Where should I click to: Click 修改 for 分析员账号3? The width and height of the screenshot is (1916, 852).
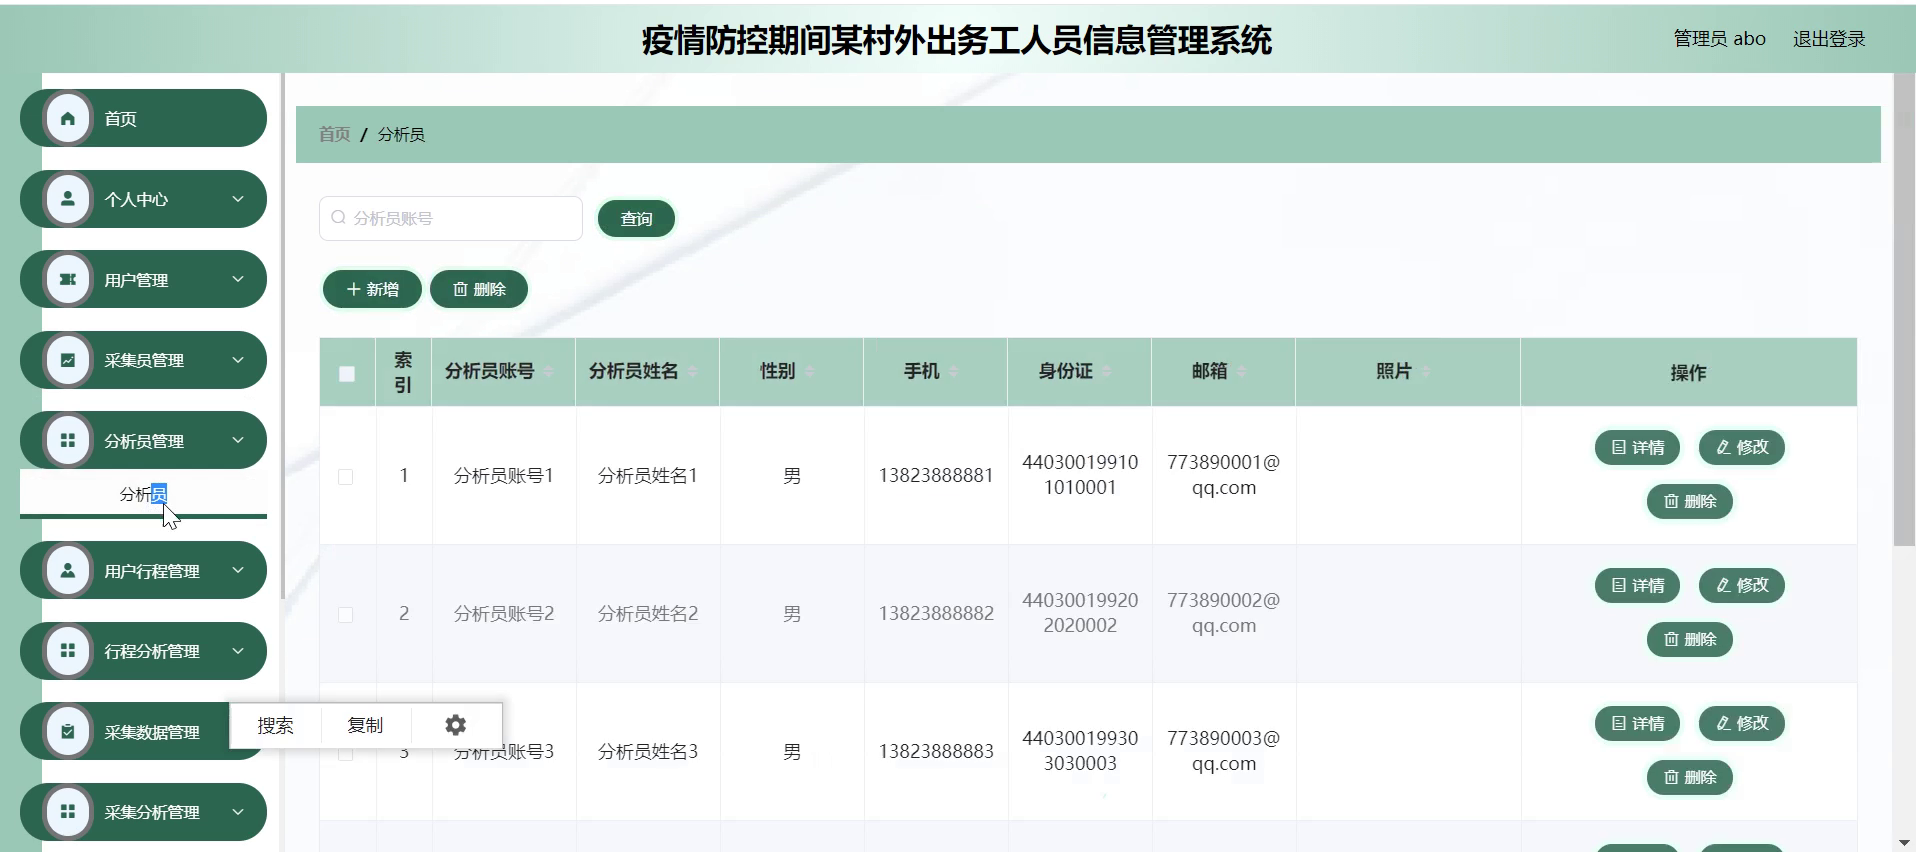(1742, 723)
